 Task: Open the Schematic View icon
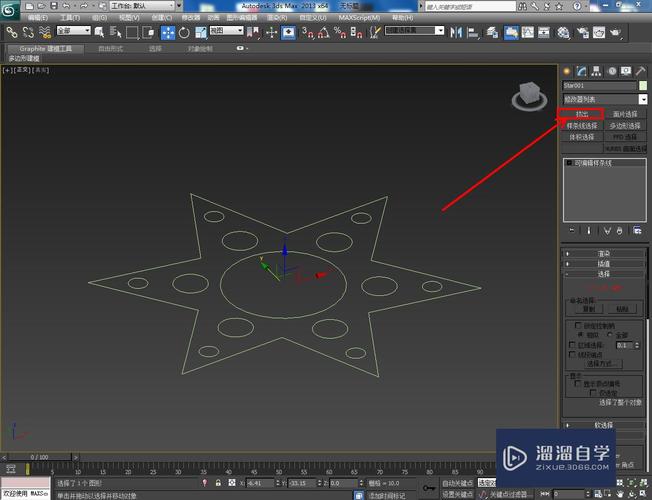pyautogui.click(x=544, y=32)
